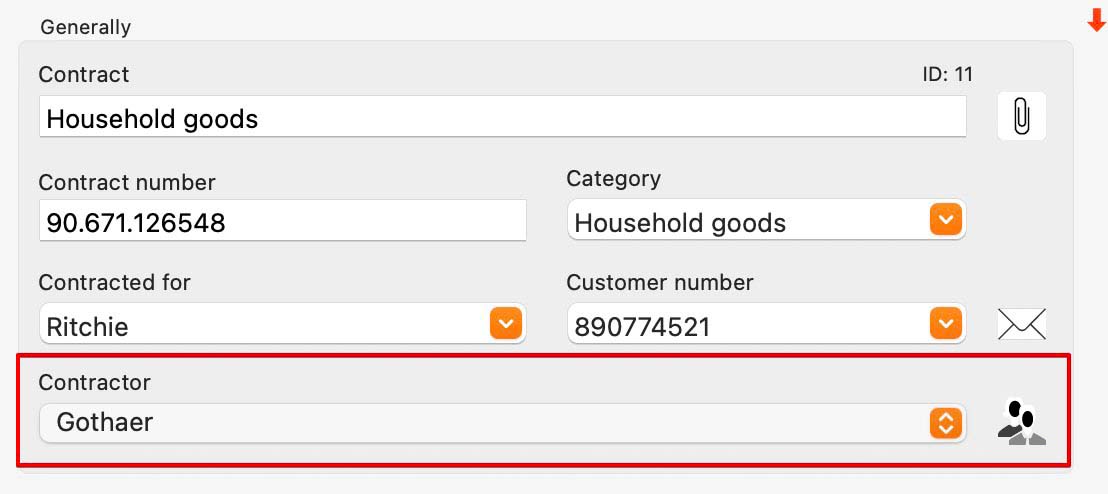Click the Contract number label
1108x494 pixels.
pos(127,182)
